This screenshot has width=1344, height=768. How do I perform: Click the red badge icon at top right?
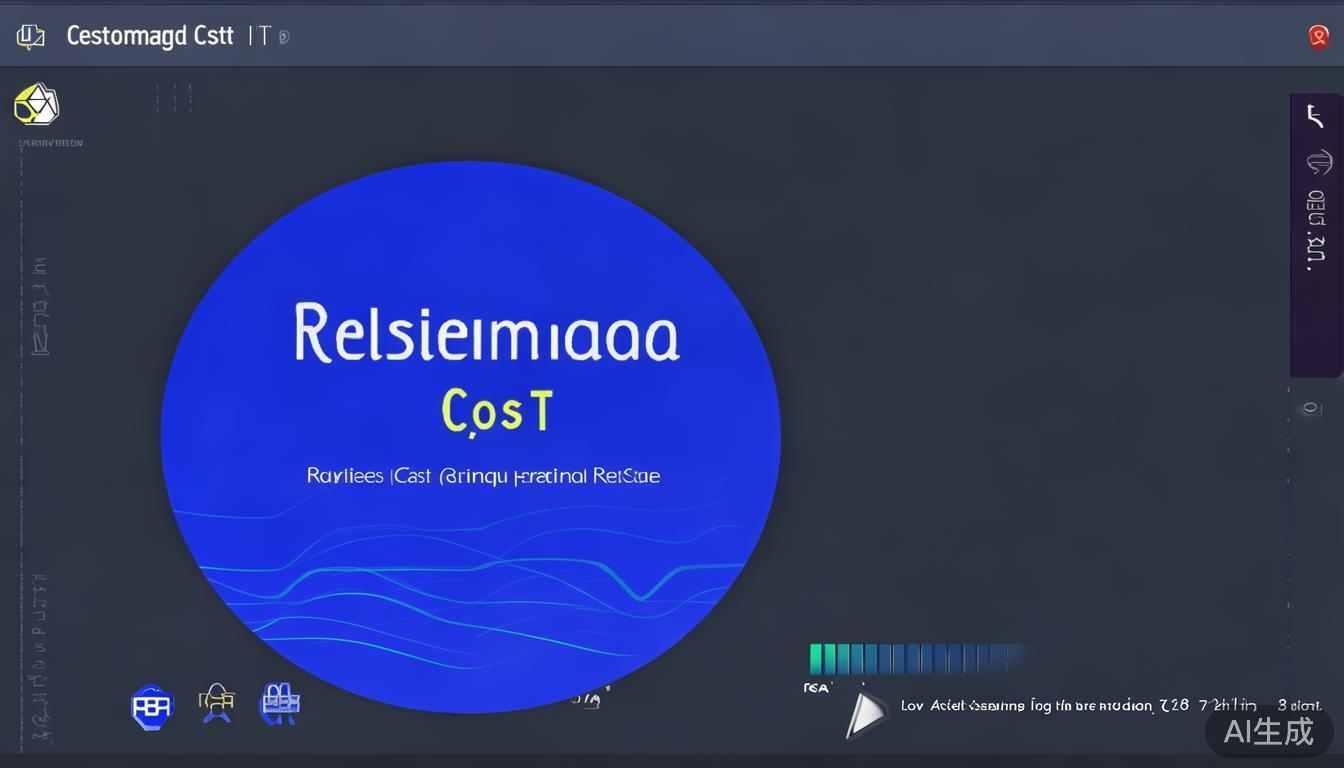(x=1318, y=37)
